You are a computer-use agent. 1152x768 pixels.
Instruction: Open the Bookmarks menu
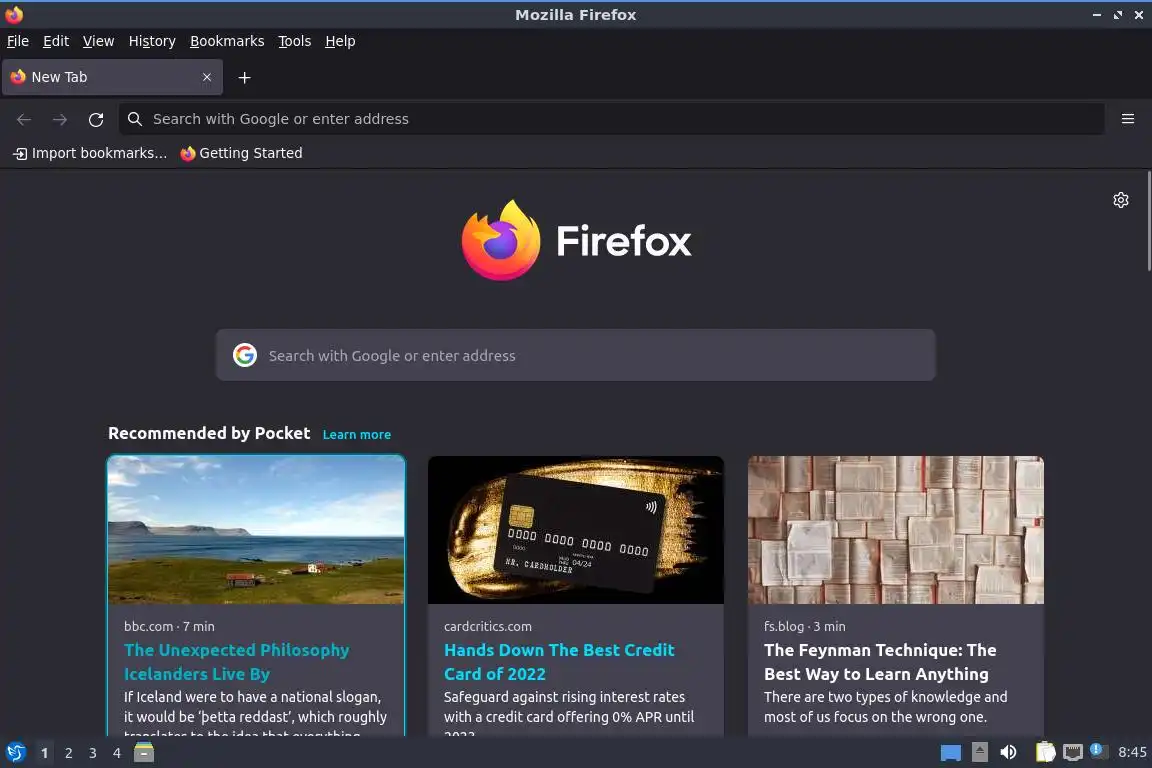pos(227,41)
